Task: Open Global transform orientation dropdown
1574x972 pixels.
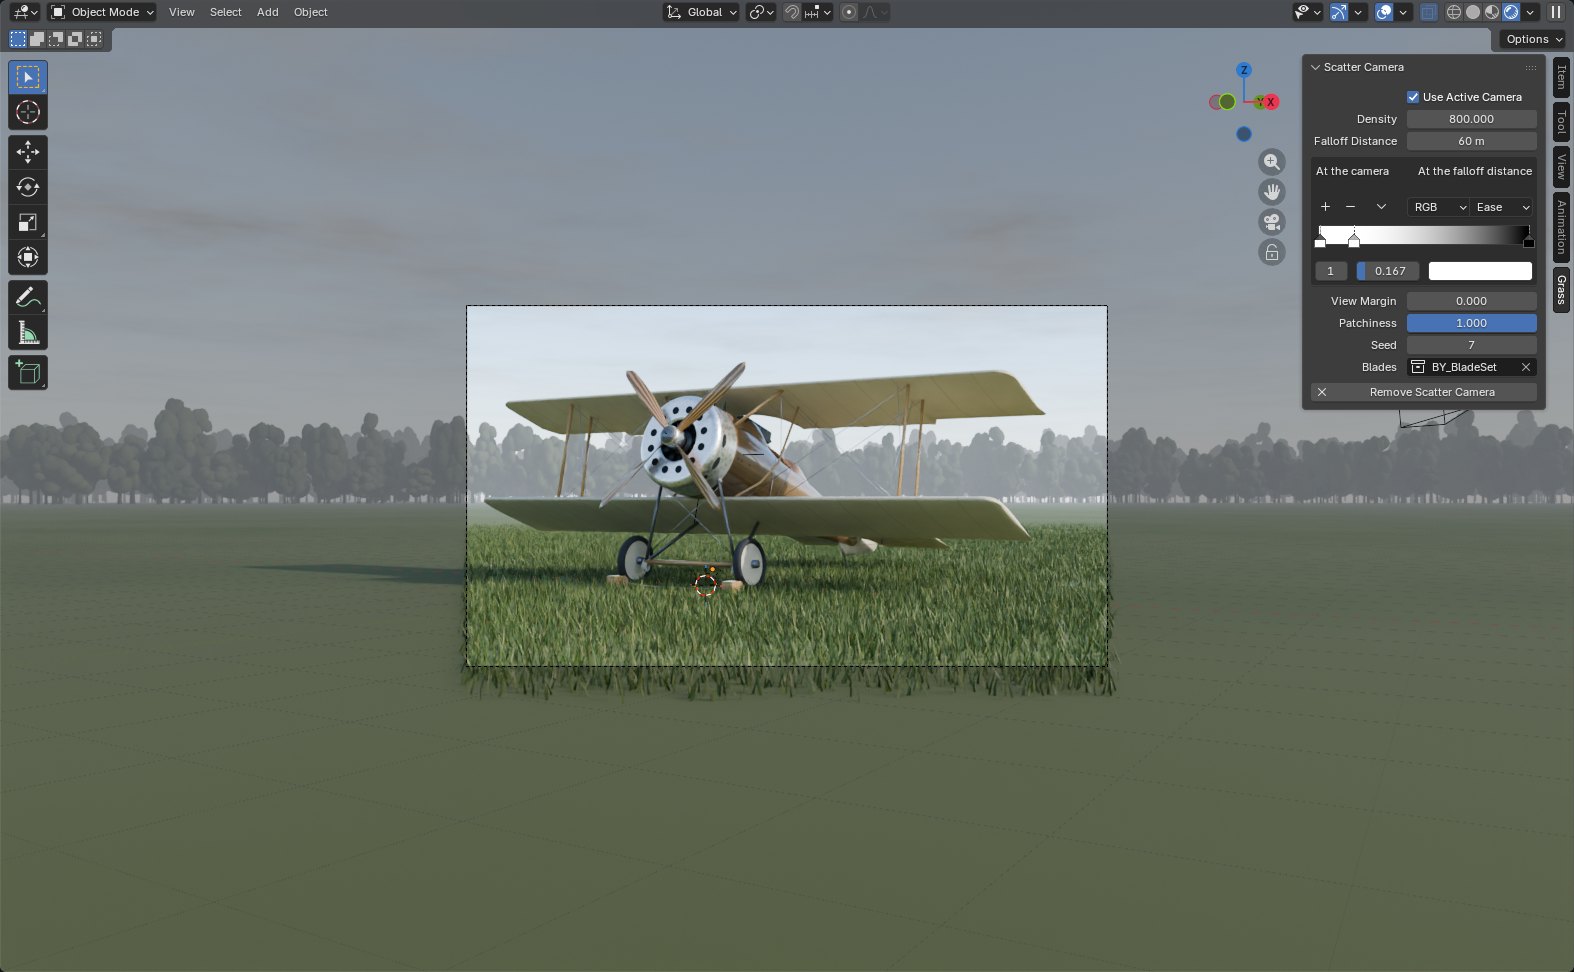Action: 702,12
